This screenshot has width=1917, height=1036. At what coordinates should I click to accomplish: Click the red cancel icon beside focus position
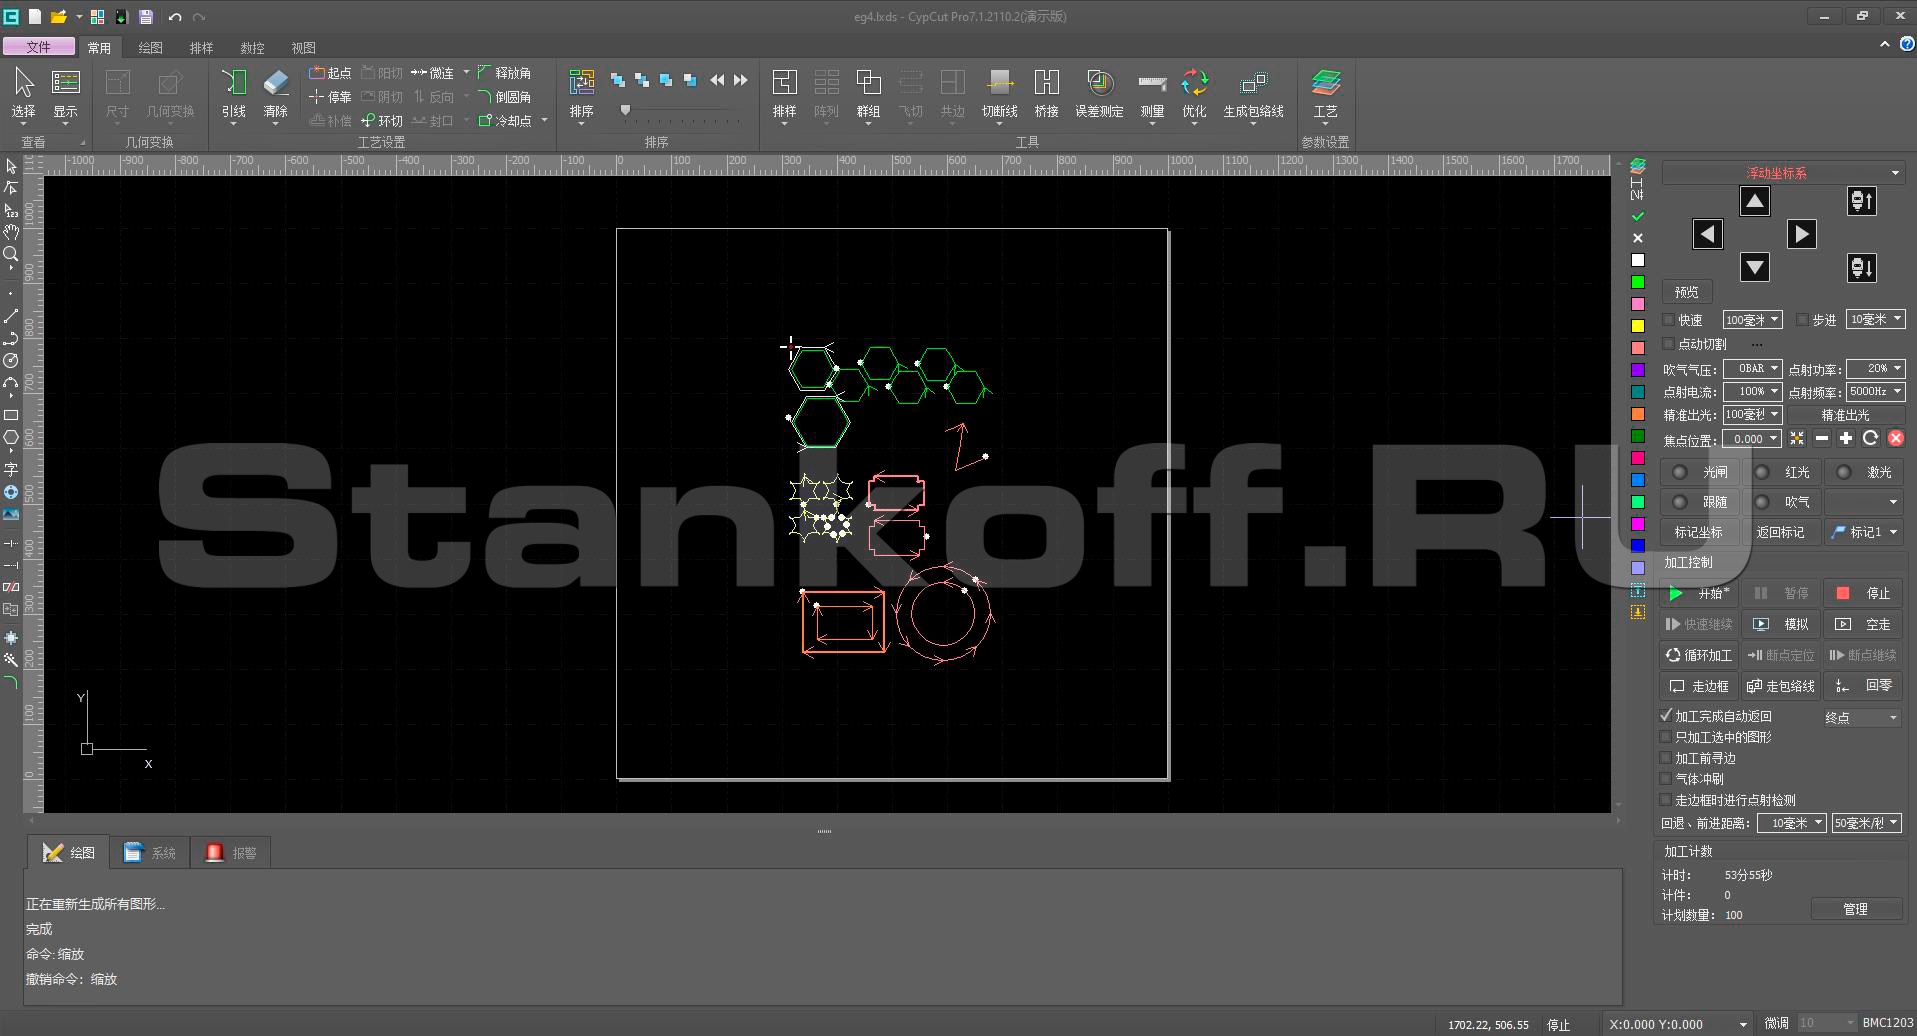[x=1896, y=439]
